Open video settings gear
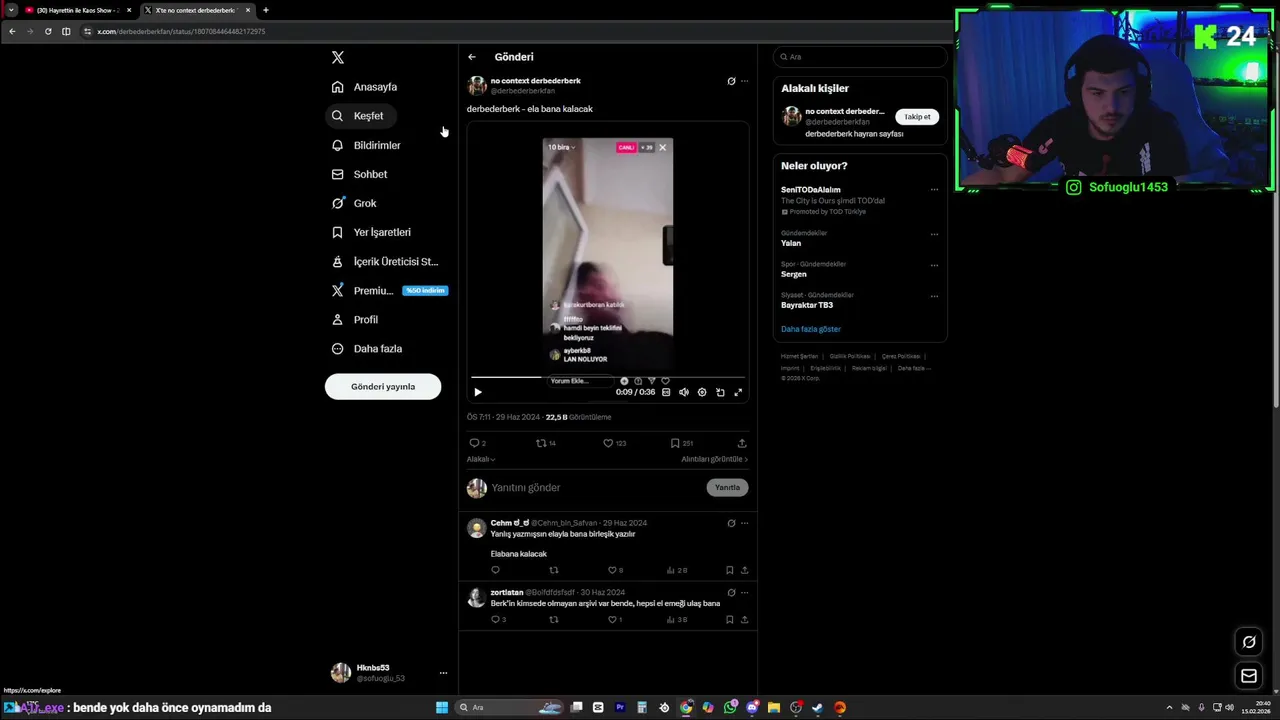 click(702, 392)
